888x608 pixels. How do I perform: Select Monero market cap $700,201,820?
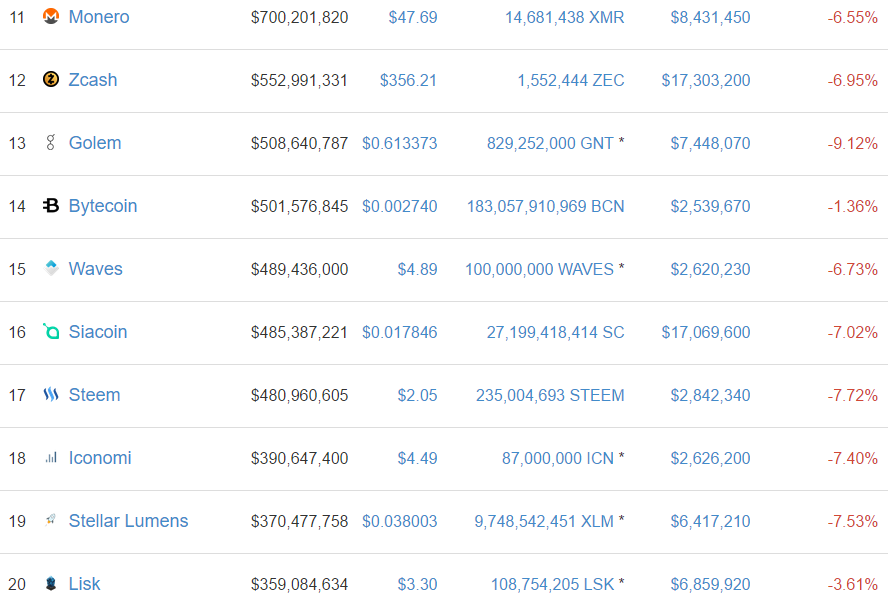[300, 18]
